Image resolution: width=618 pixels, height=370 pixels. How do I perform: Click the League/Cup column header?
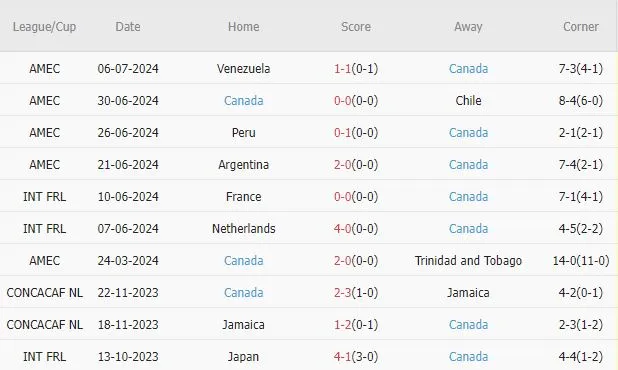pos(45,27)
